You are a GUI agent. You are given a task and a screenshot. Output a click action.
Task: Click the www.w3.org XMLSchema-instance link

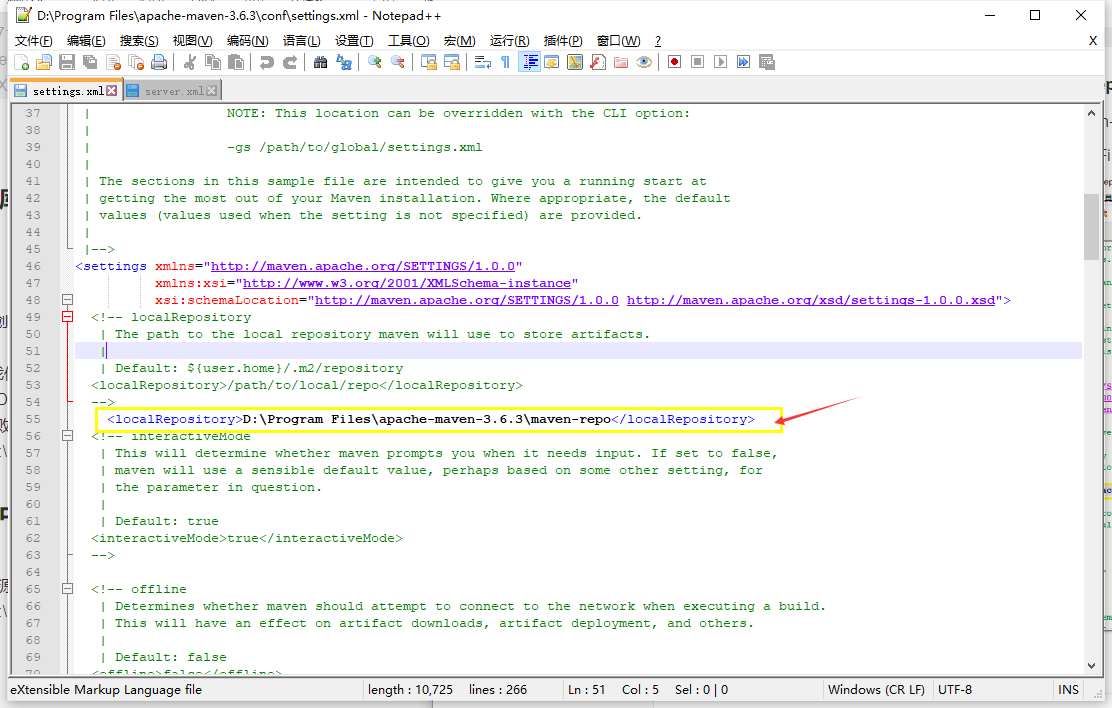point(406,284)
